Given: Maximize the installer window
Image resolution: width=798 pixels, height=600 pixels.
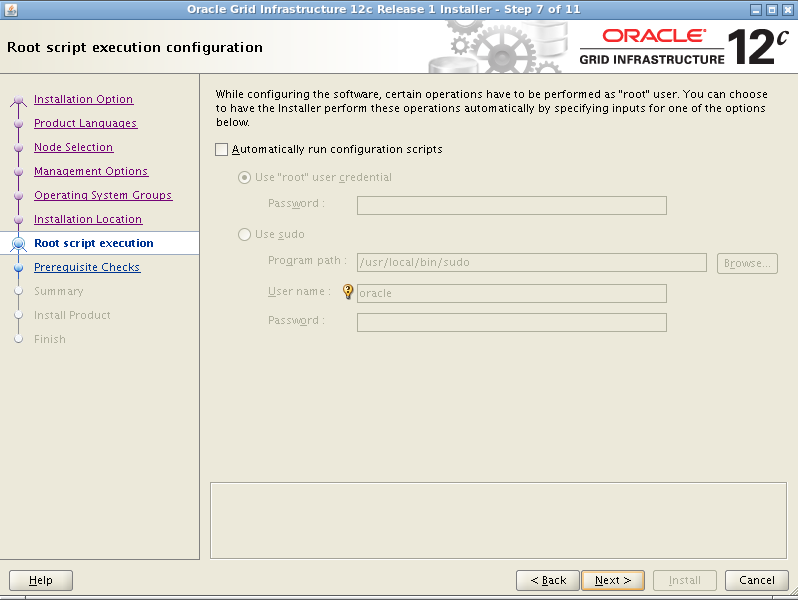Looking at the screenshot, I should coord(771,9).
